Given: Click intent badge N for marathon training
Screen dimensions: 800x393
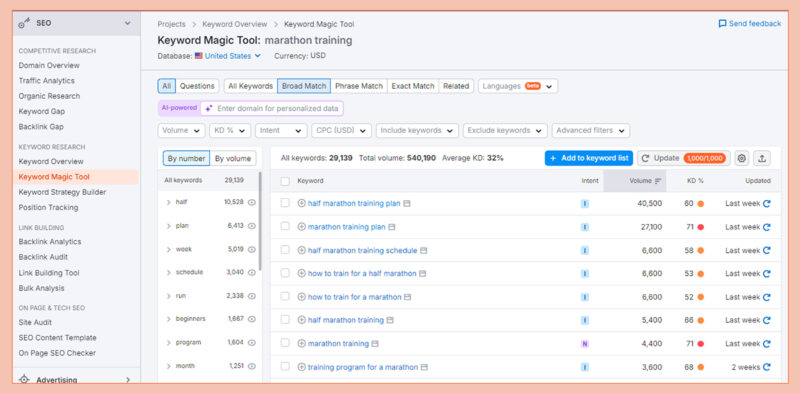Looking at the screenshot, I should pyautogui.click(x=585, y=343).
